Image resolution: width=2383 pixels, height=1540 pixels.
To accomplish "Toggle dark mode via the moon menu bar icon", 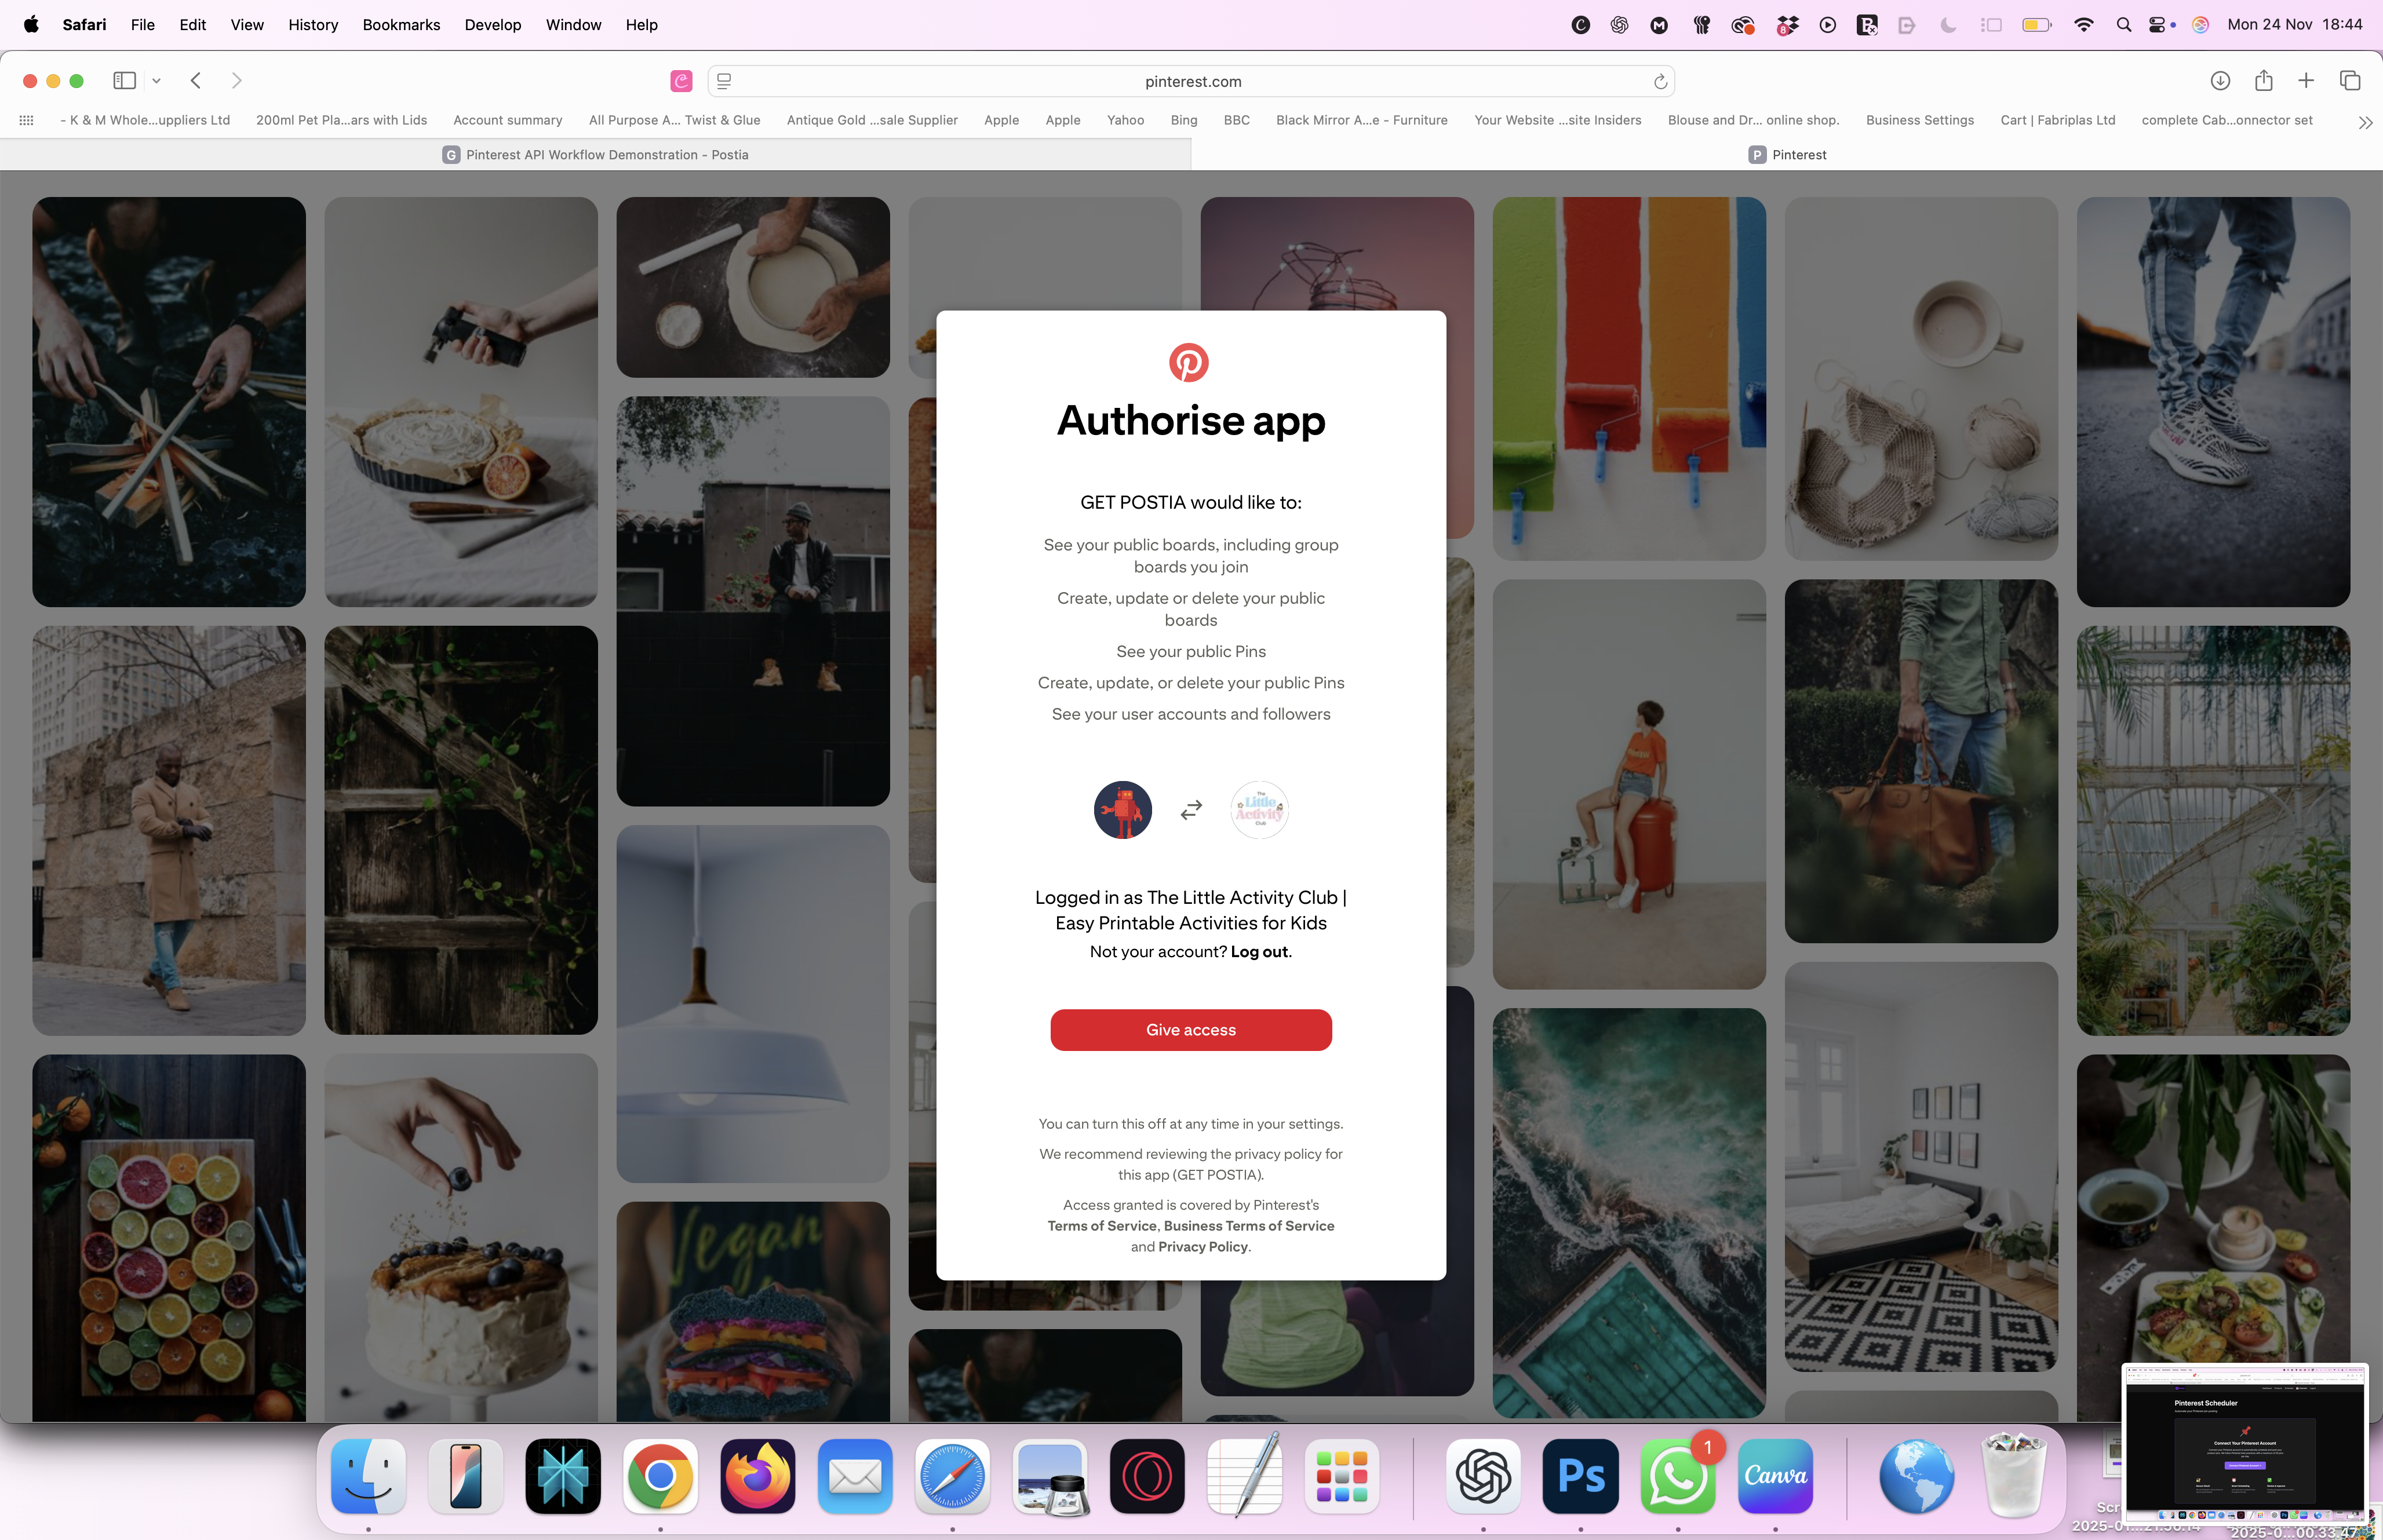I will [1947, 25].
